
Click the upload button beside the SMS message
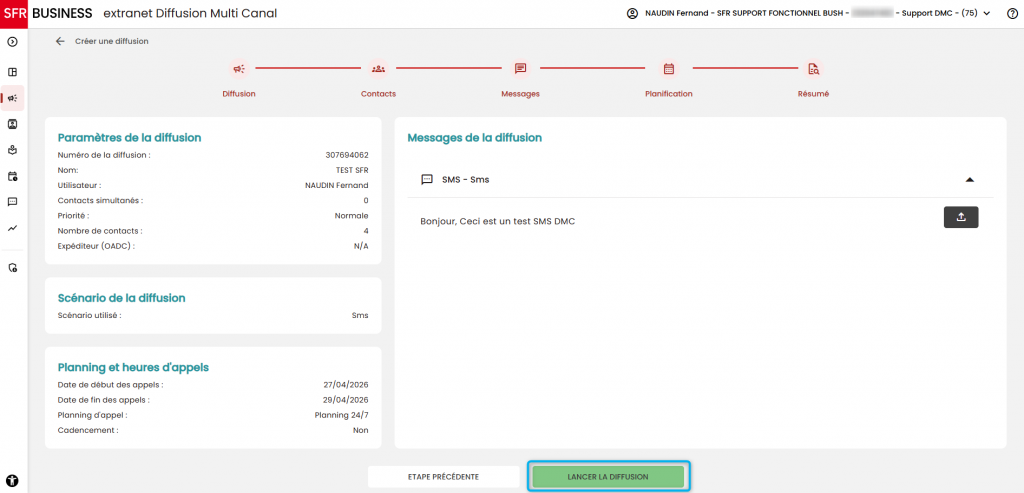961,217
